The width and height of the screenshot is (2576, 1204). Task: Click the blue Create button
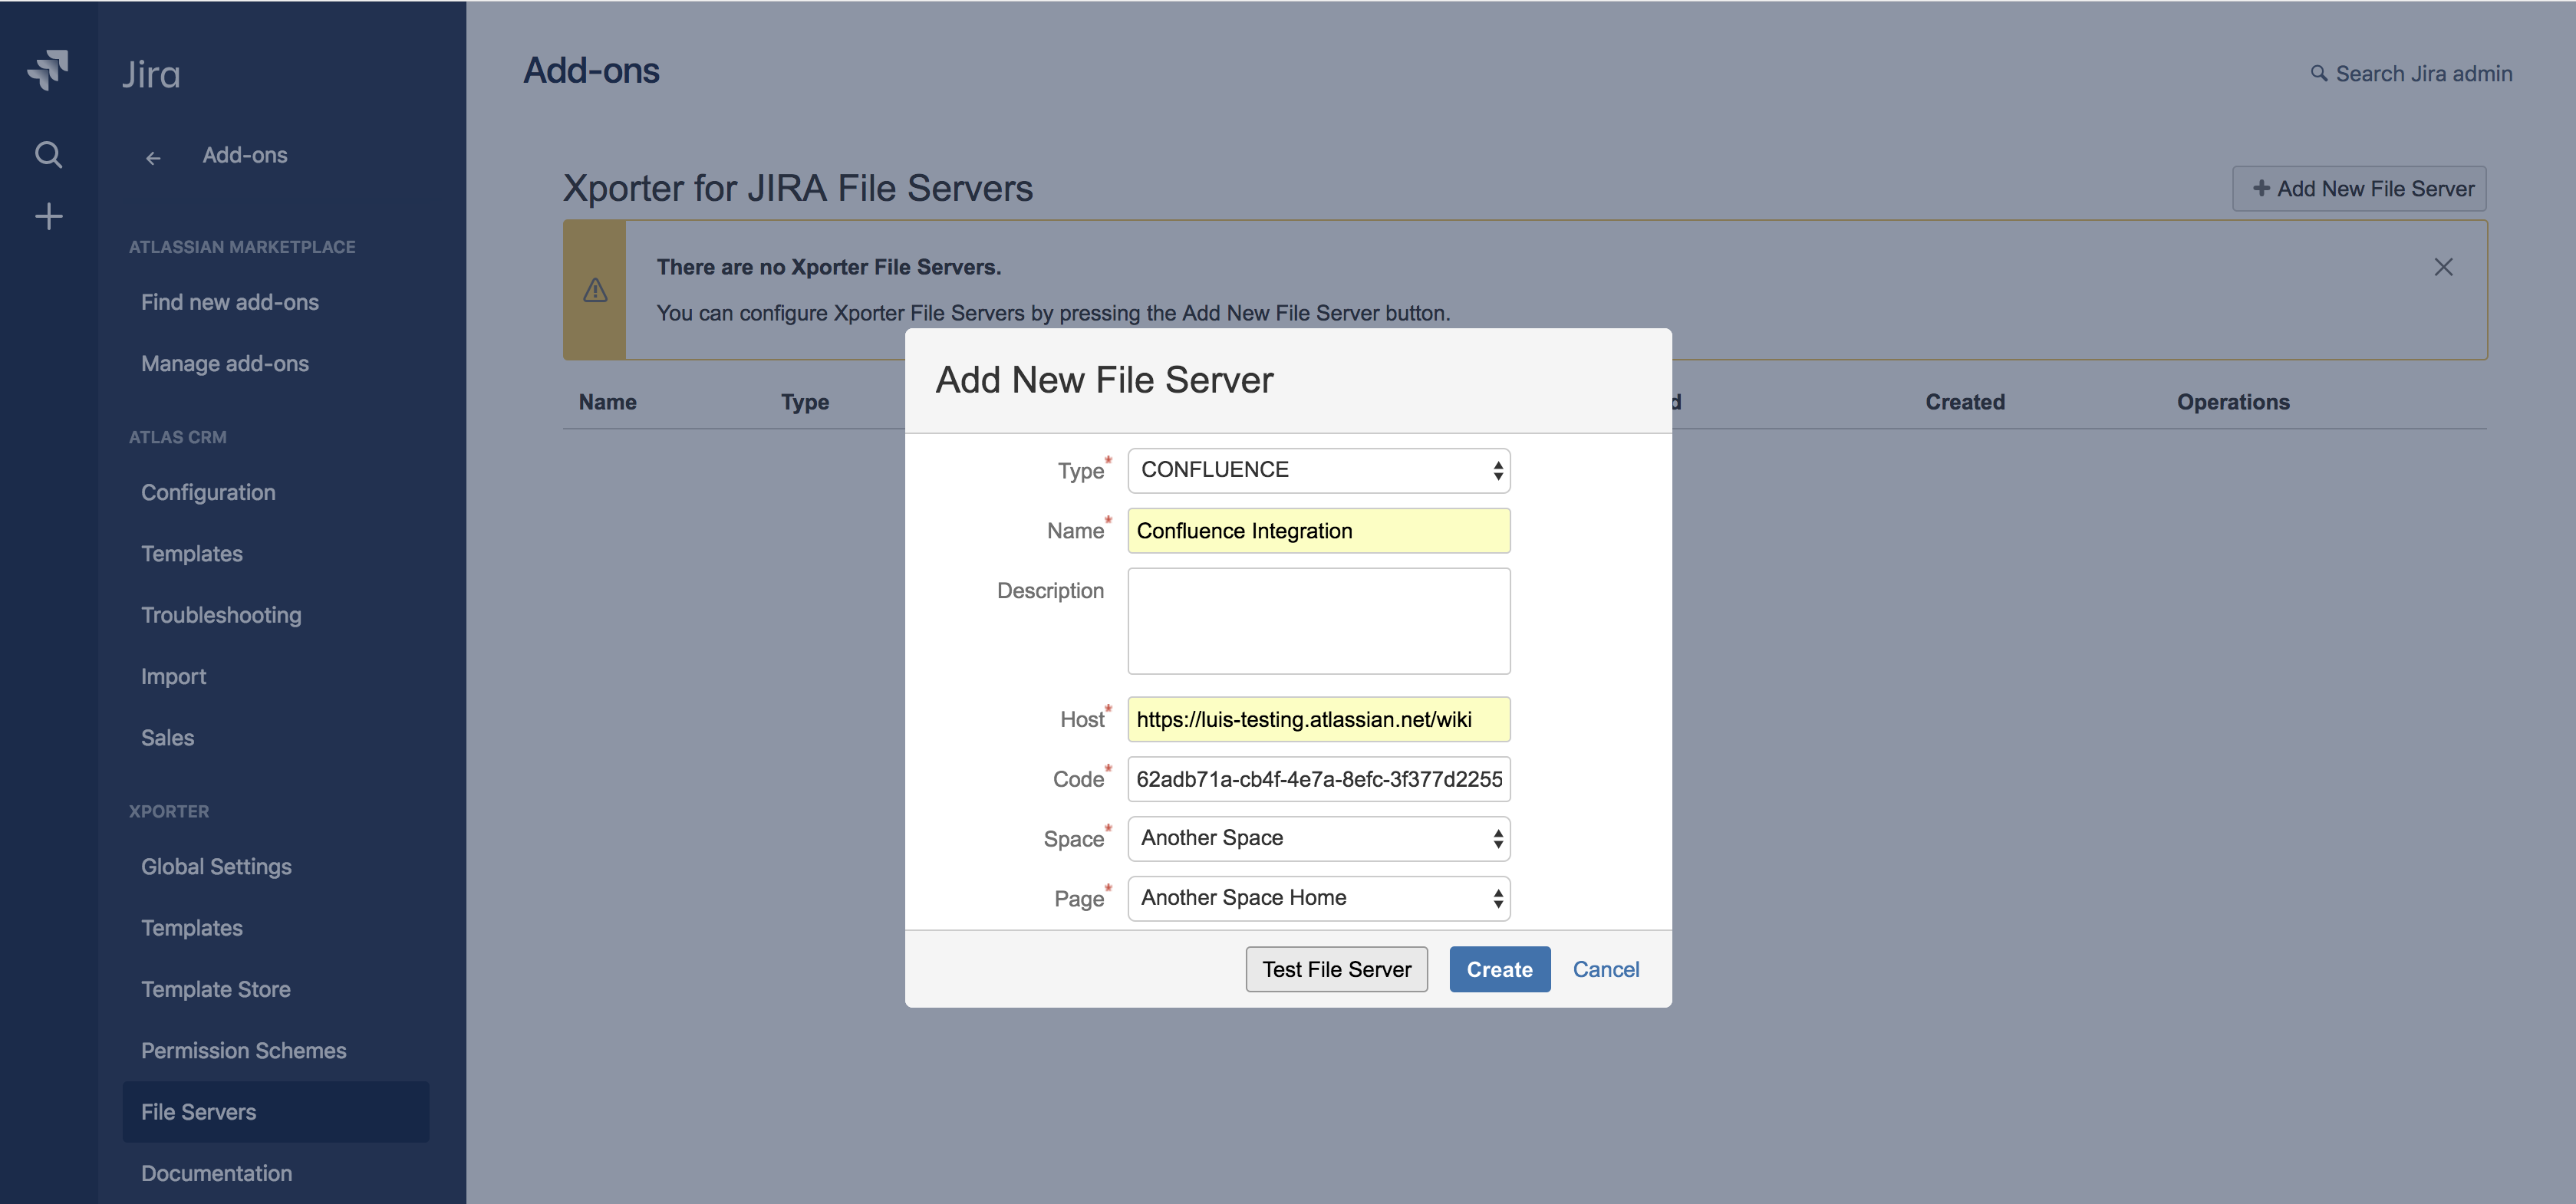point(1498,969)
